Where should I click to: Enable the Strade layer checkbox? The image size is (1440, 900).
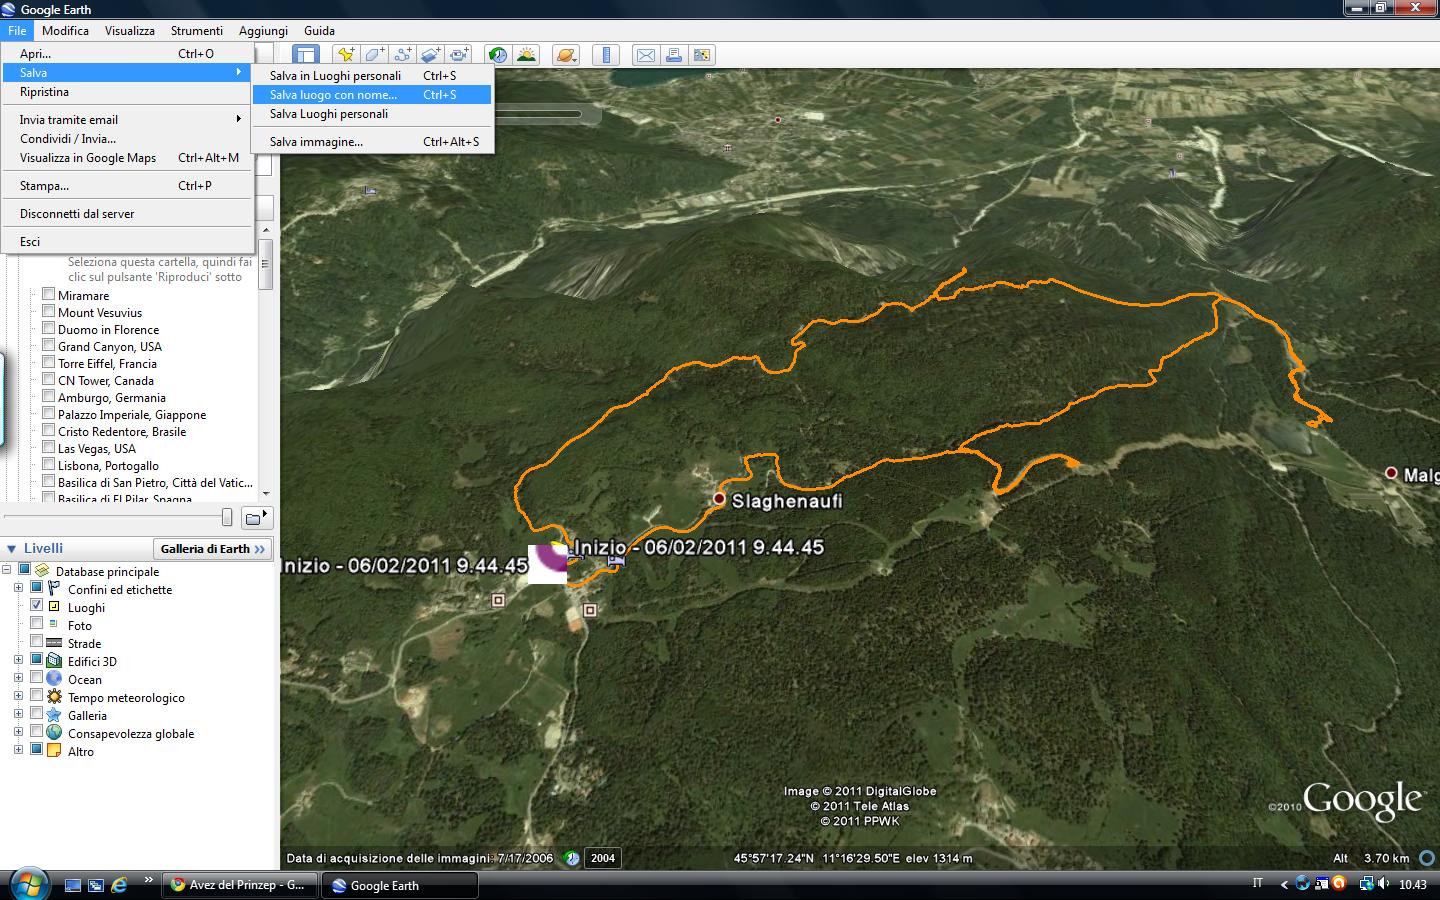click(37, 643)
